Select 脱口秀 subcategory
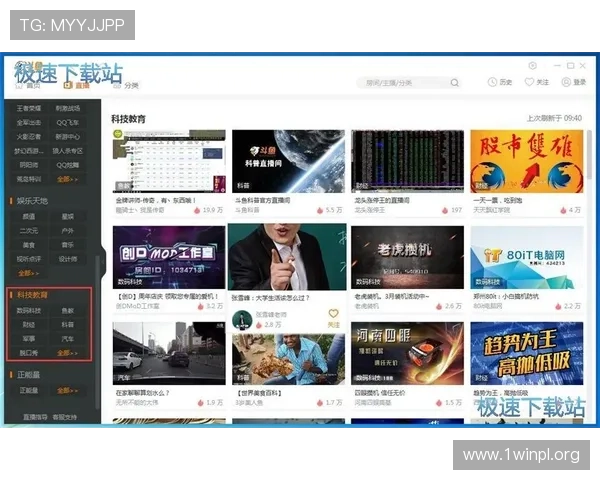Screen dimensions: 600x480 [29, 353]
